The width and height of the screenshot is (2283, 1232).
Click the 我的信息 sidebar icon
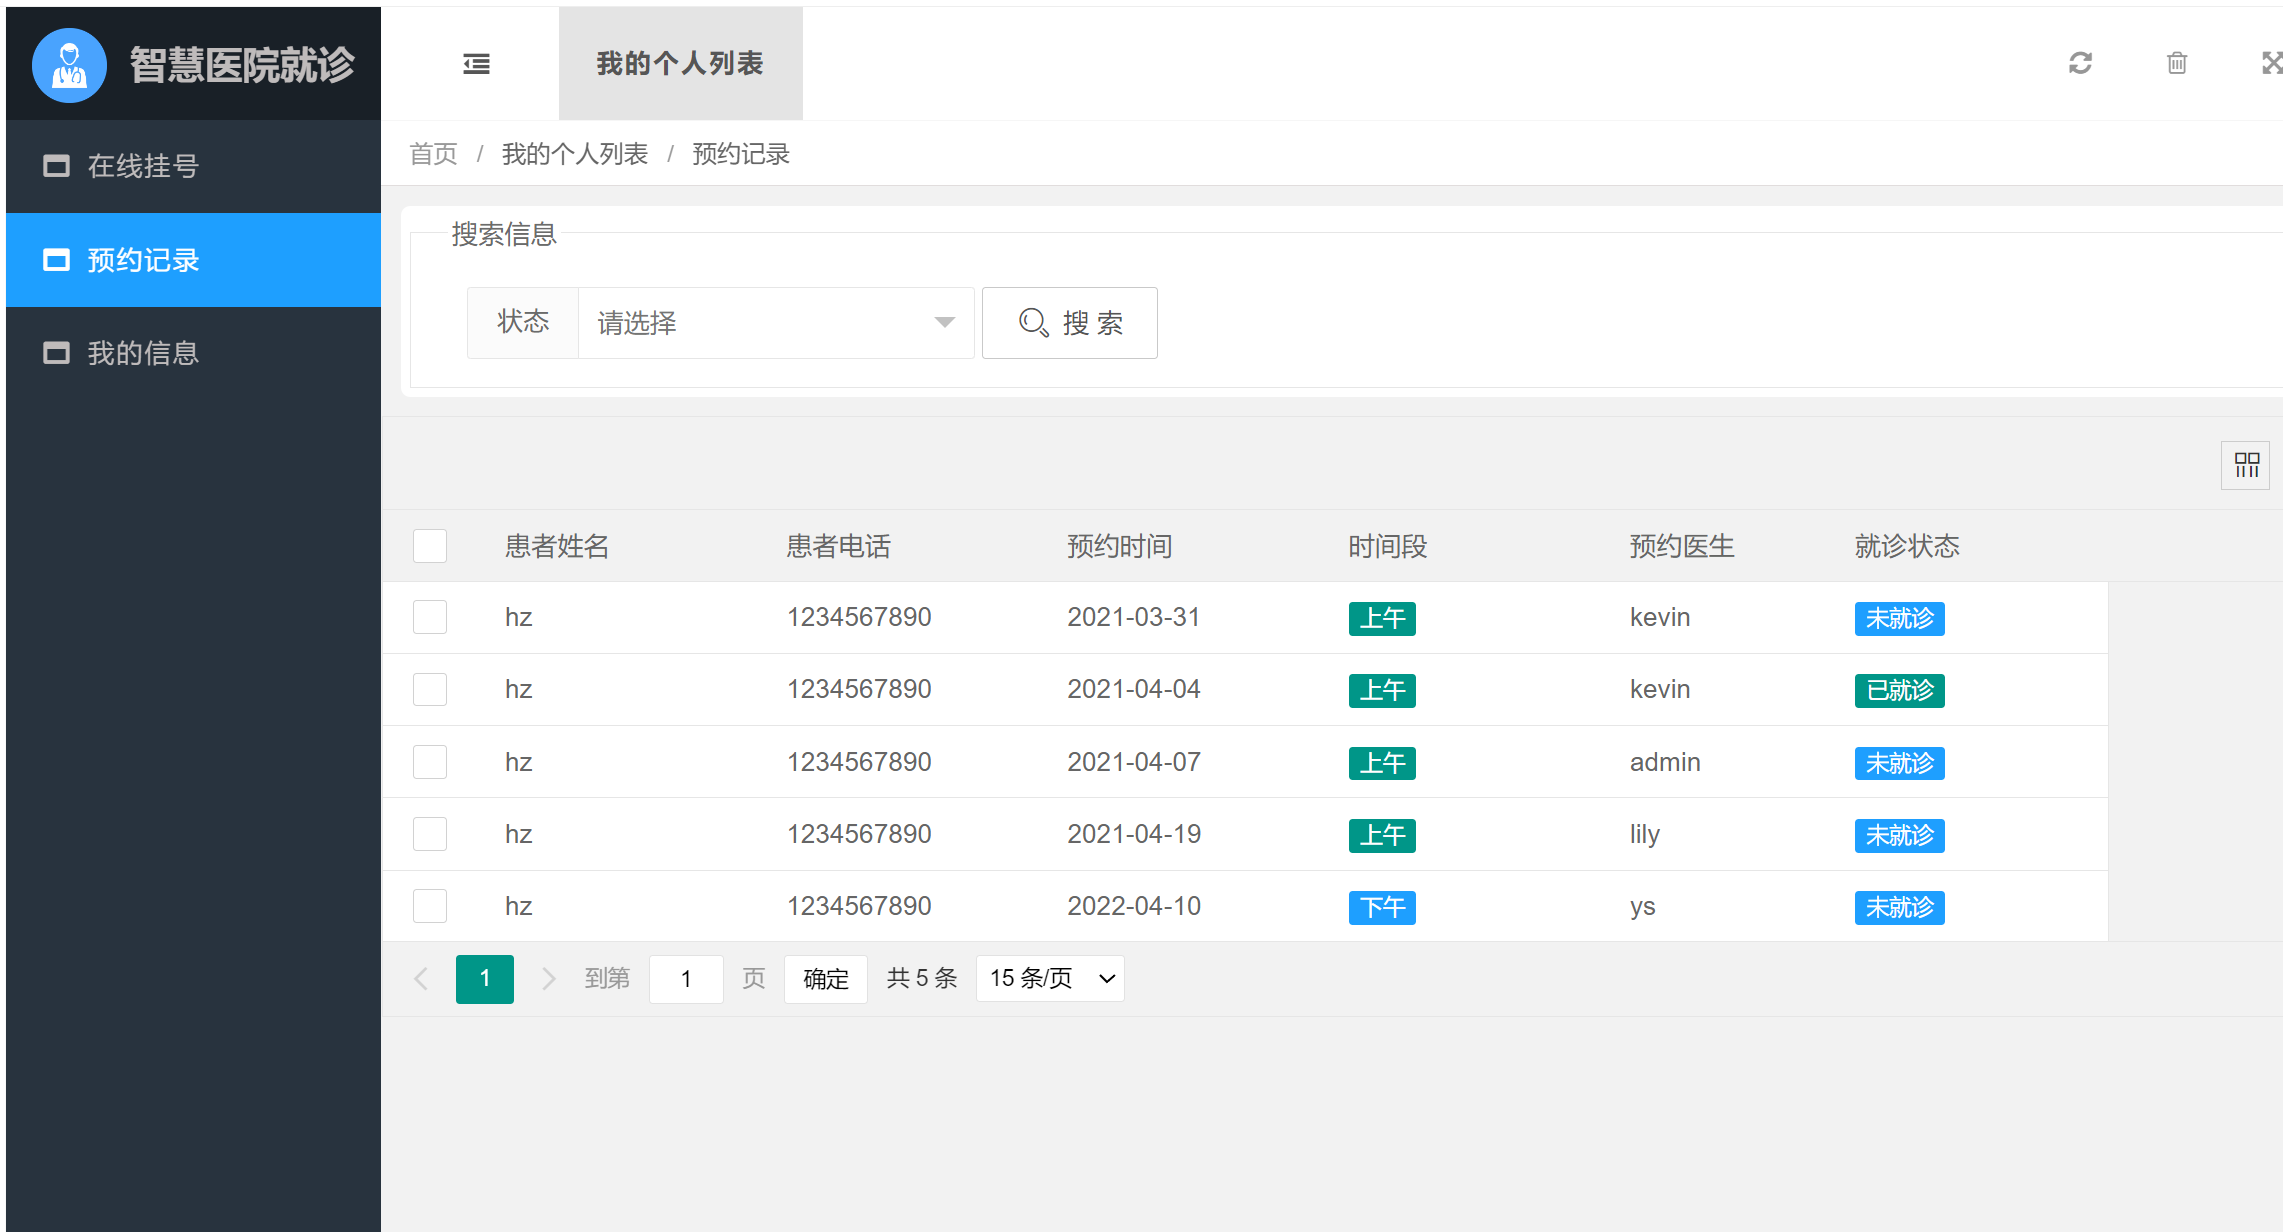pos(56,353)
